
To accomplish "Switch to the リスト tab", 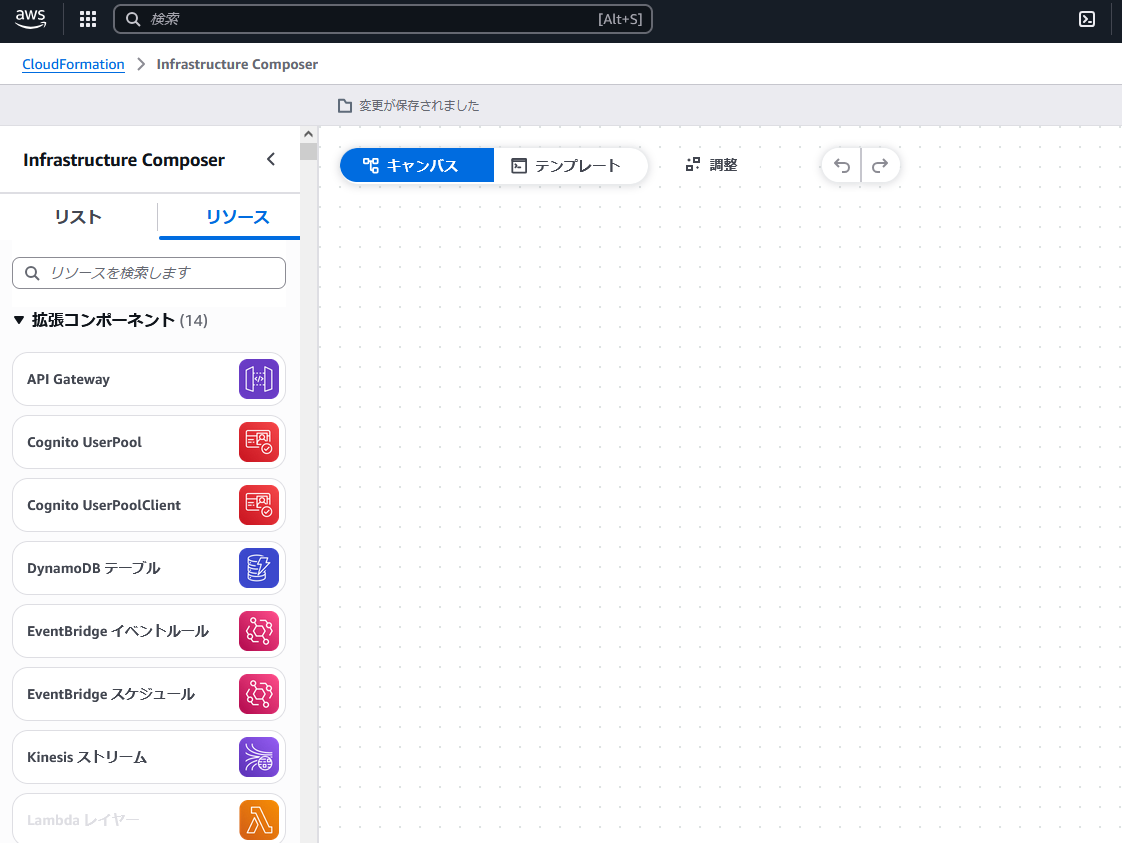I will 78,217.
